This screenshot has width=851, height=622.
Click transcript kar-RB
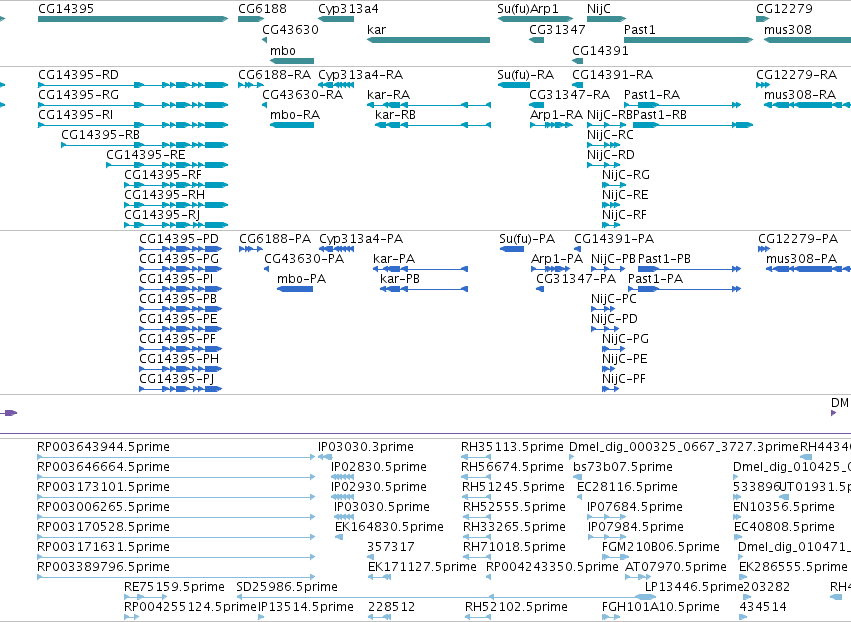pos(395,115)
